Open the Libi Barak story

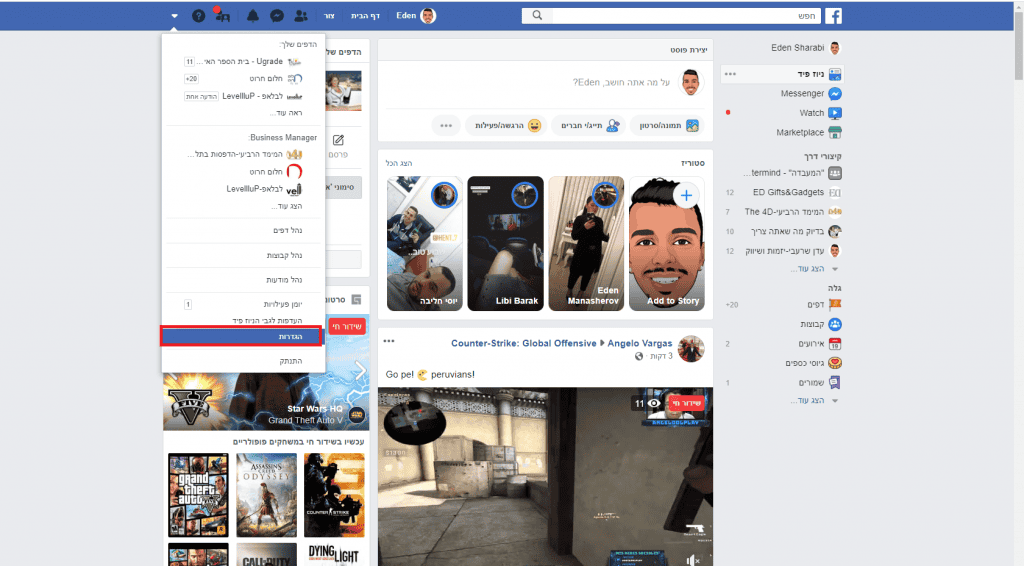[x=505, y=244]
